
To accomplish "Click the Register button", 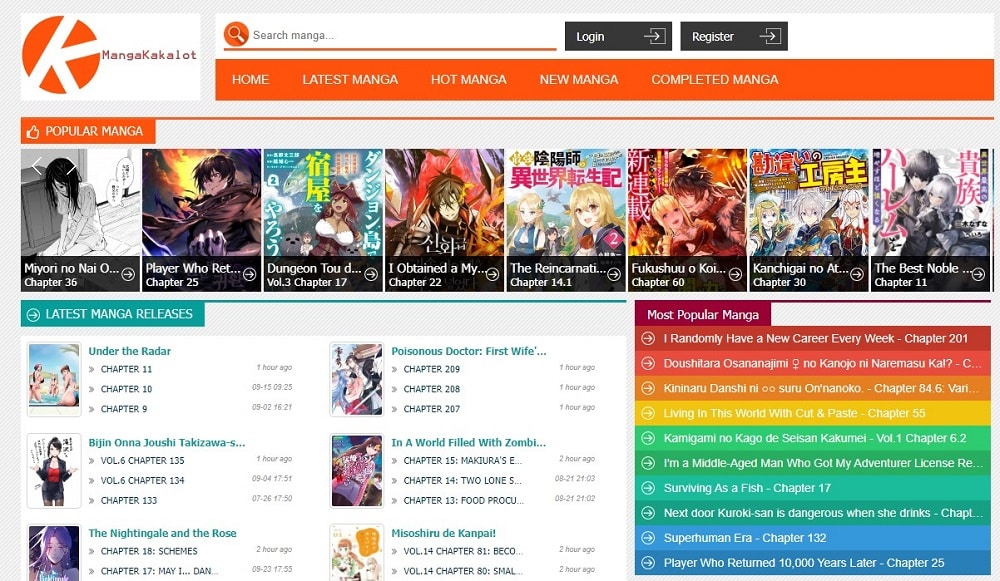I will pyautogui.click(x=734, y=36).
